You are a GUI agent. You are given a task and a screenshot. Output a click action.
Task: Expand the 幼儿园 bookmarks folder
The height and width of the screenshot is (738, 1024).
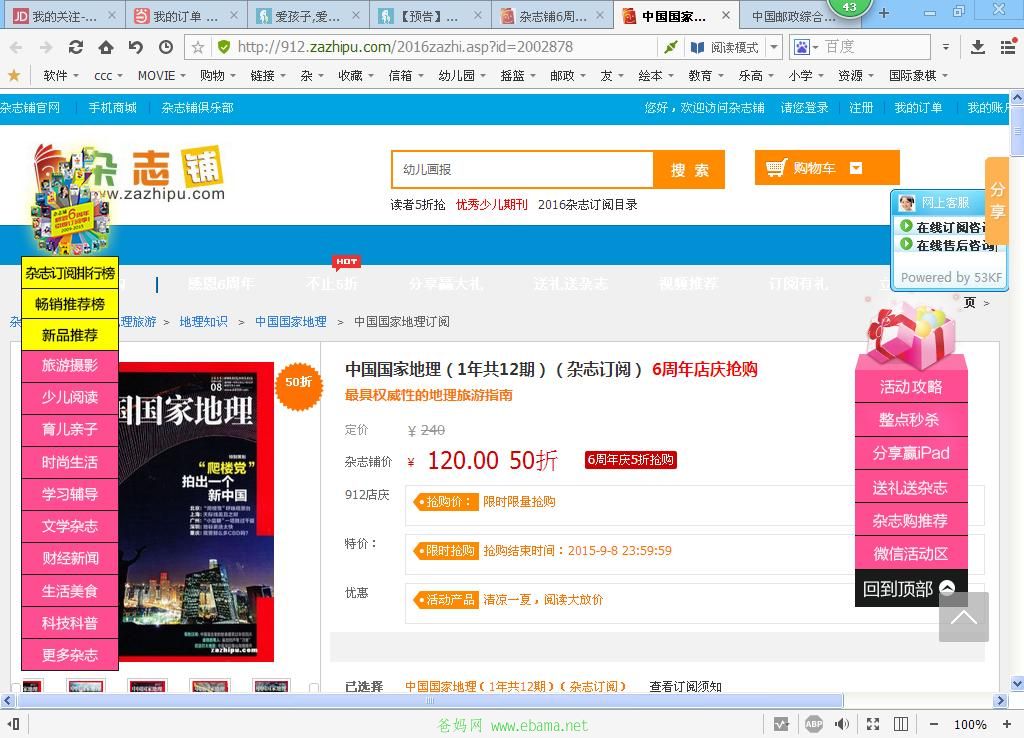point(462,76)
